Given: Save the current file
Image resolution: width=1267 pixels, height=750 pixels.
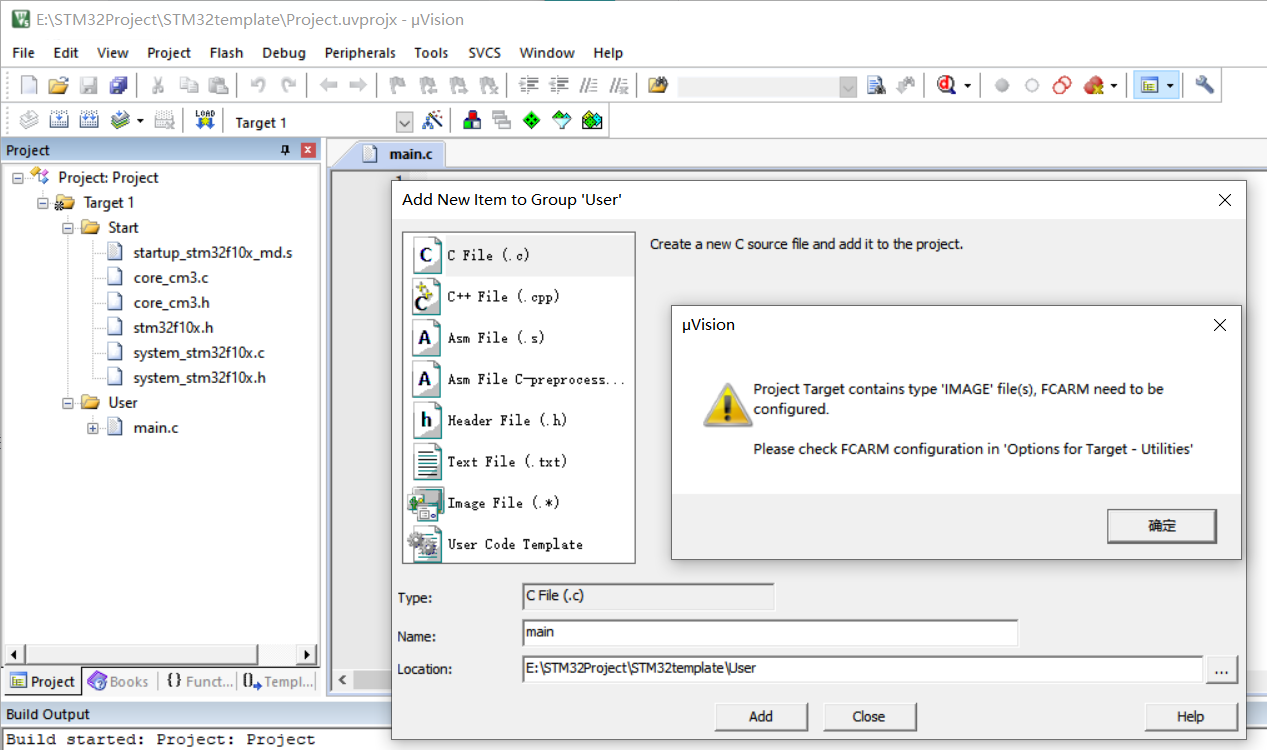Looking at the screenshot, I should point(88,86).
